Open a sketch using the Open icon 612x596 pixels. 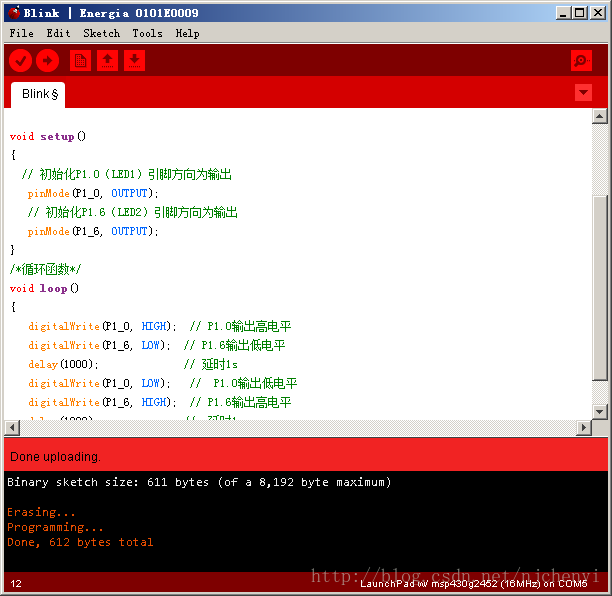(x=107, y=61)
